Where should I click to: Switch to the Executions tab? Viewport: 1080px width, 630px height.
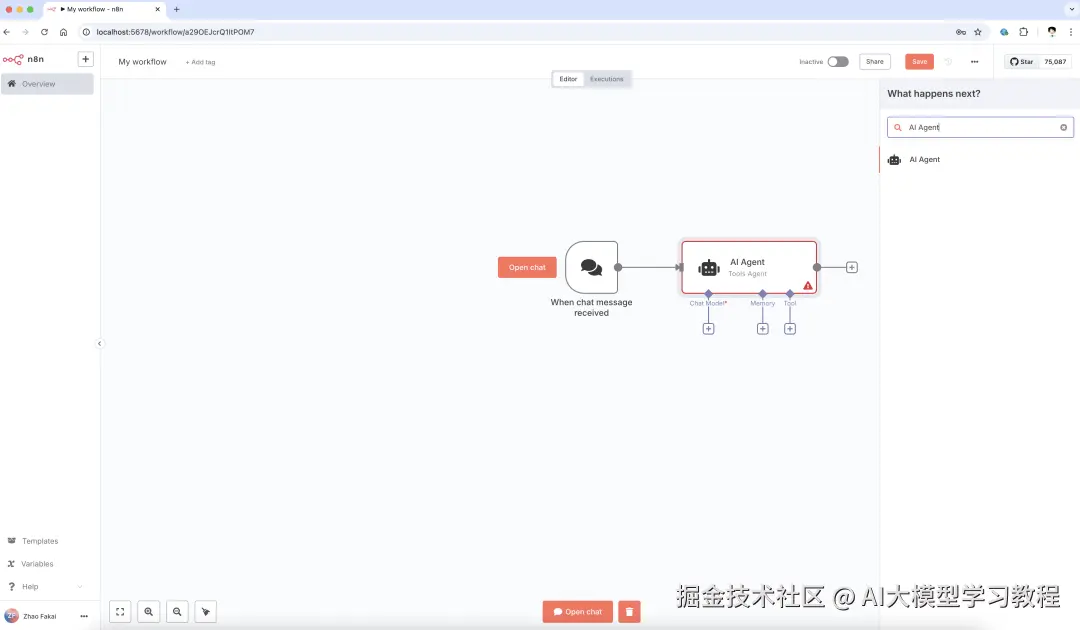pyautogui.click(x=607, y=78)
